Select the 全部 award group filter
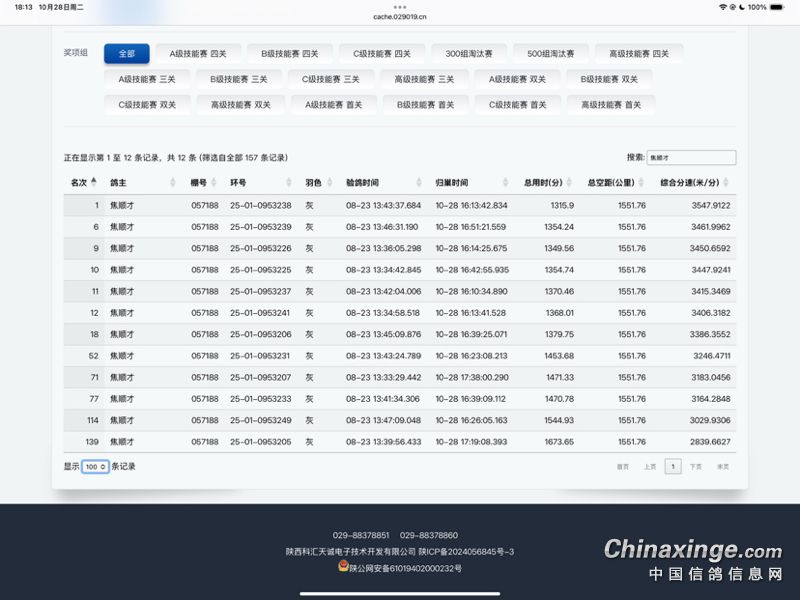This screenshot has height=600, width=800. tap(126, 53)
